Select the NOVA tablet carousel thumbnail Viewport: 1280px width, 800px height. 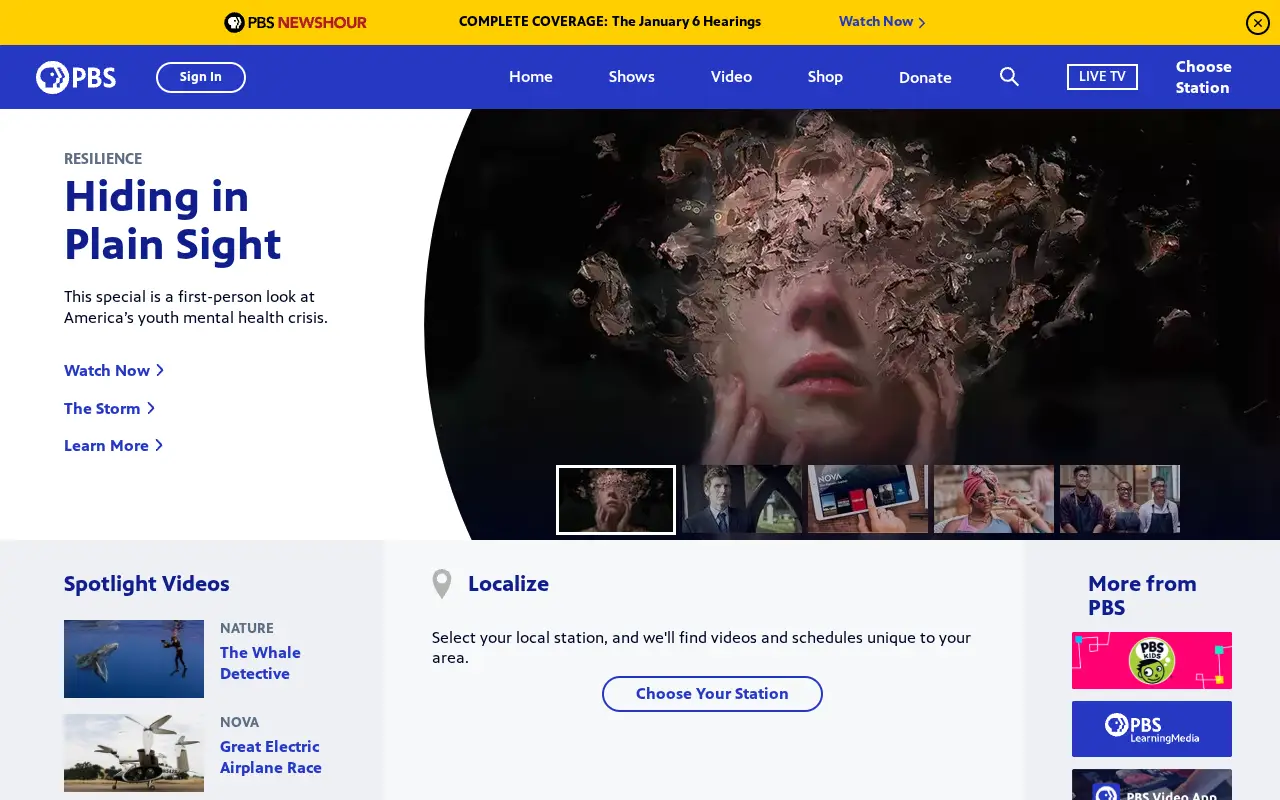[868, 499]
